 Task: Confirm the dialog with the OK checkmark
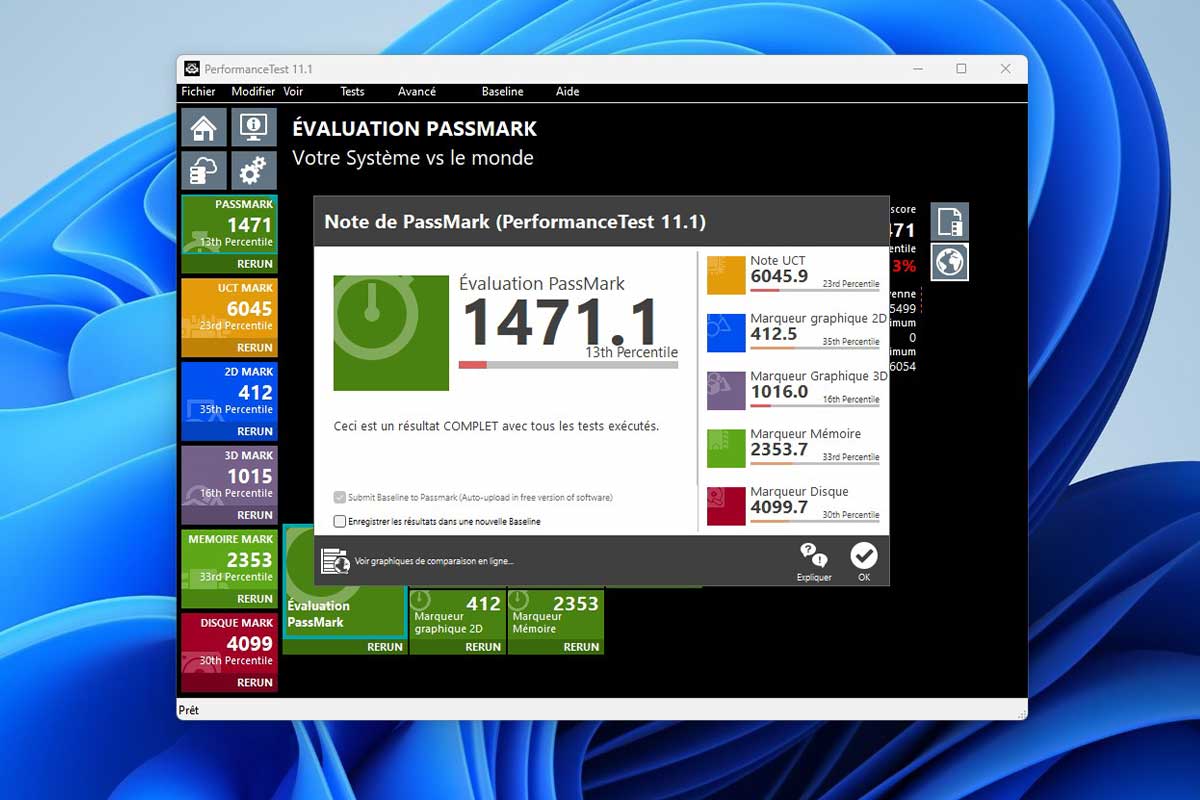tap(863, 562)
